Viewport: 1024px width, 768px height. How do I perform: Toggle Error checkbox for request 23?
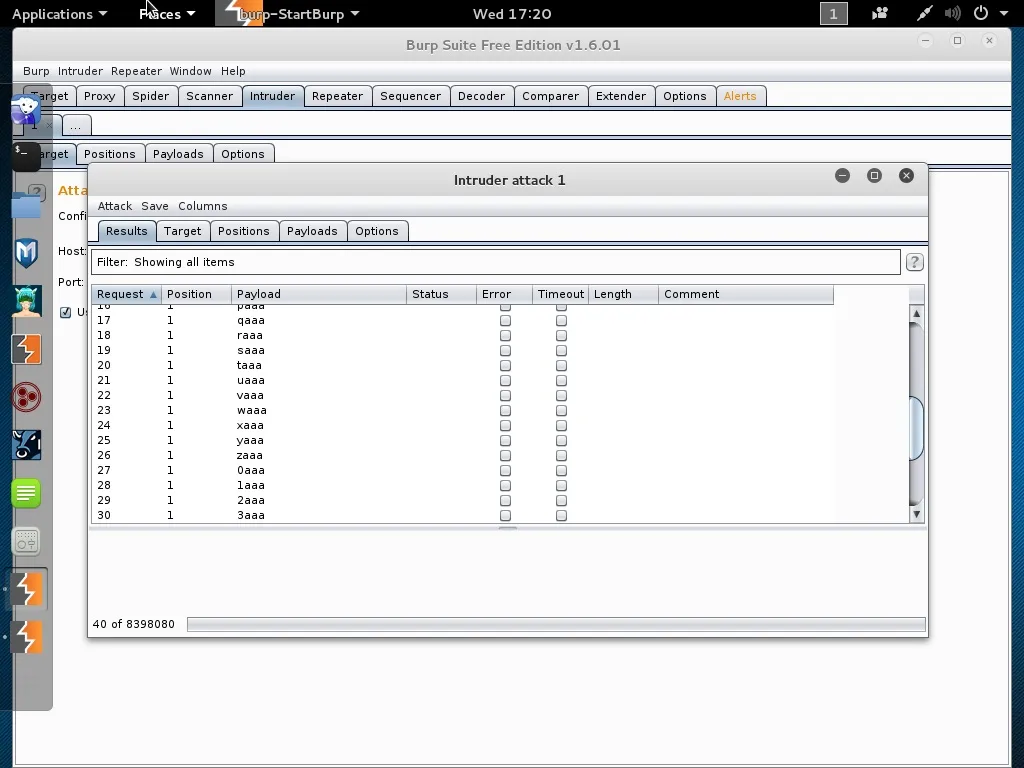[505, 411]
